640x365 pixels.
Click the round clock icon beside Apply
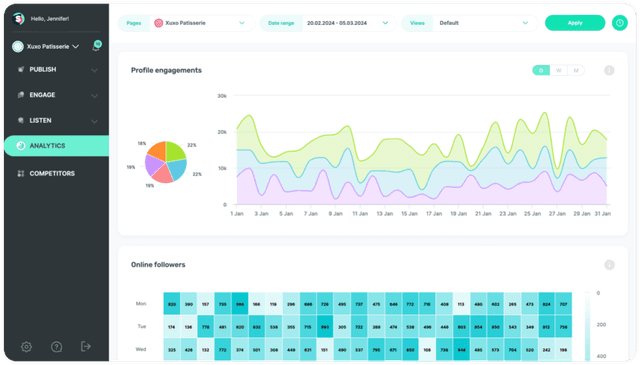pyautogui.click(x=620, y=23)
